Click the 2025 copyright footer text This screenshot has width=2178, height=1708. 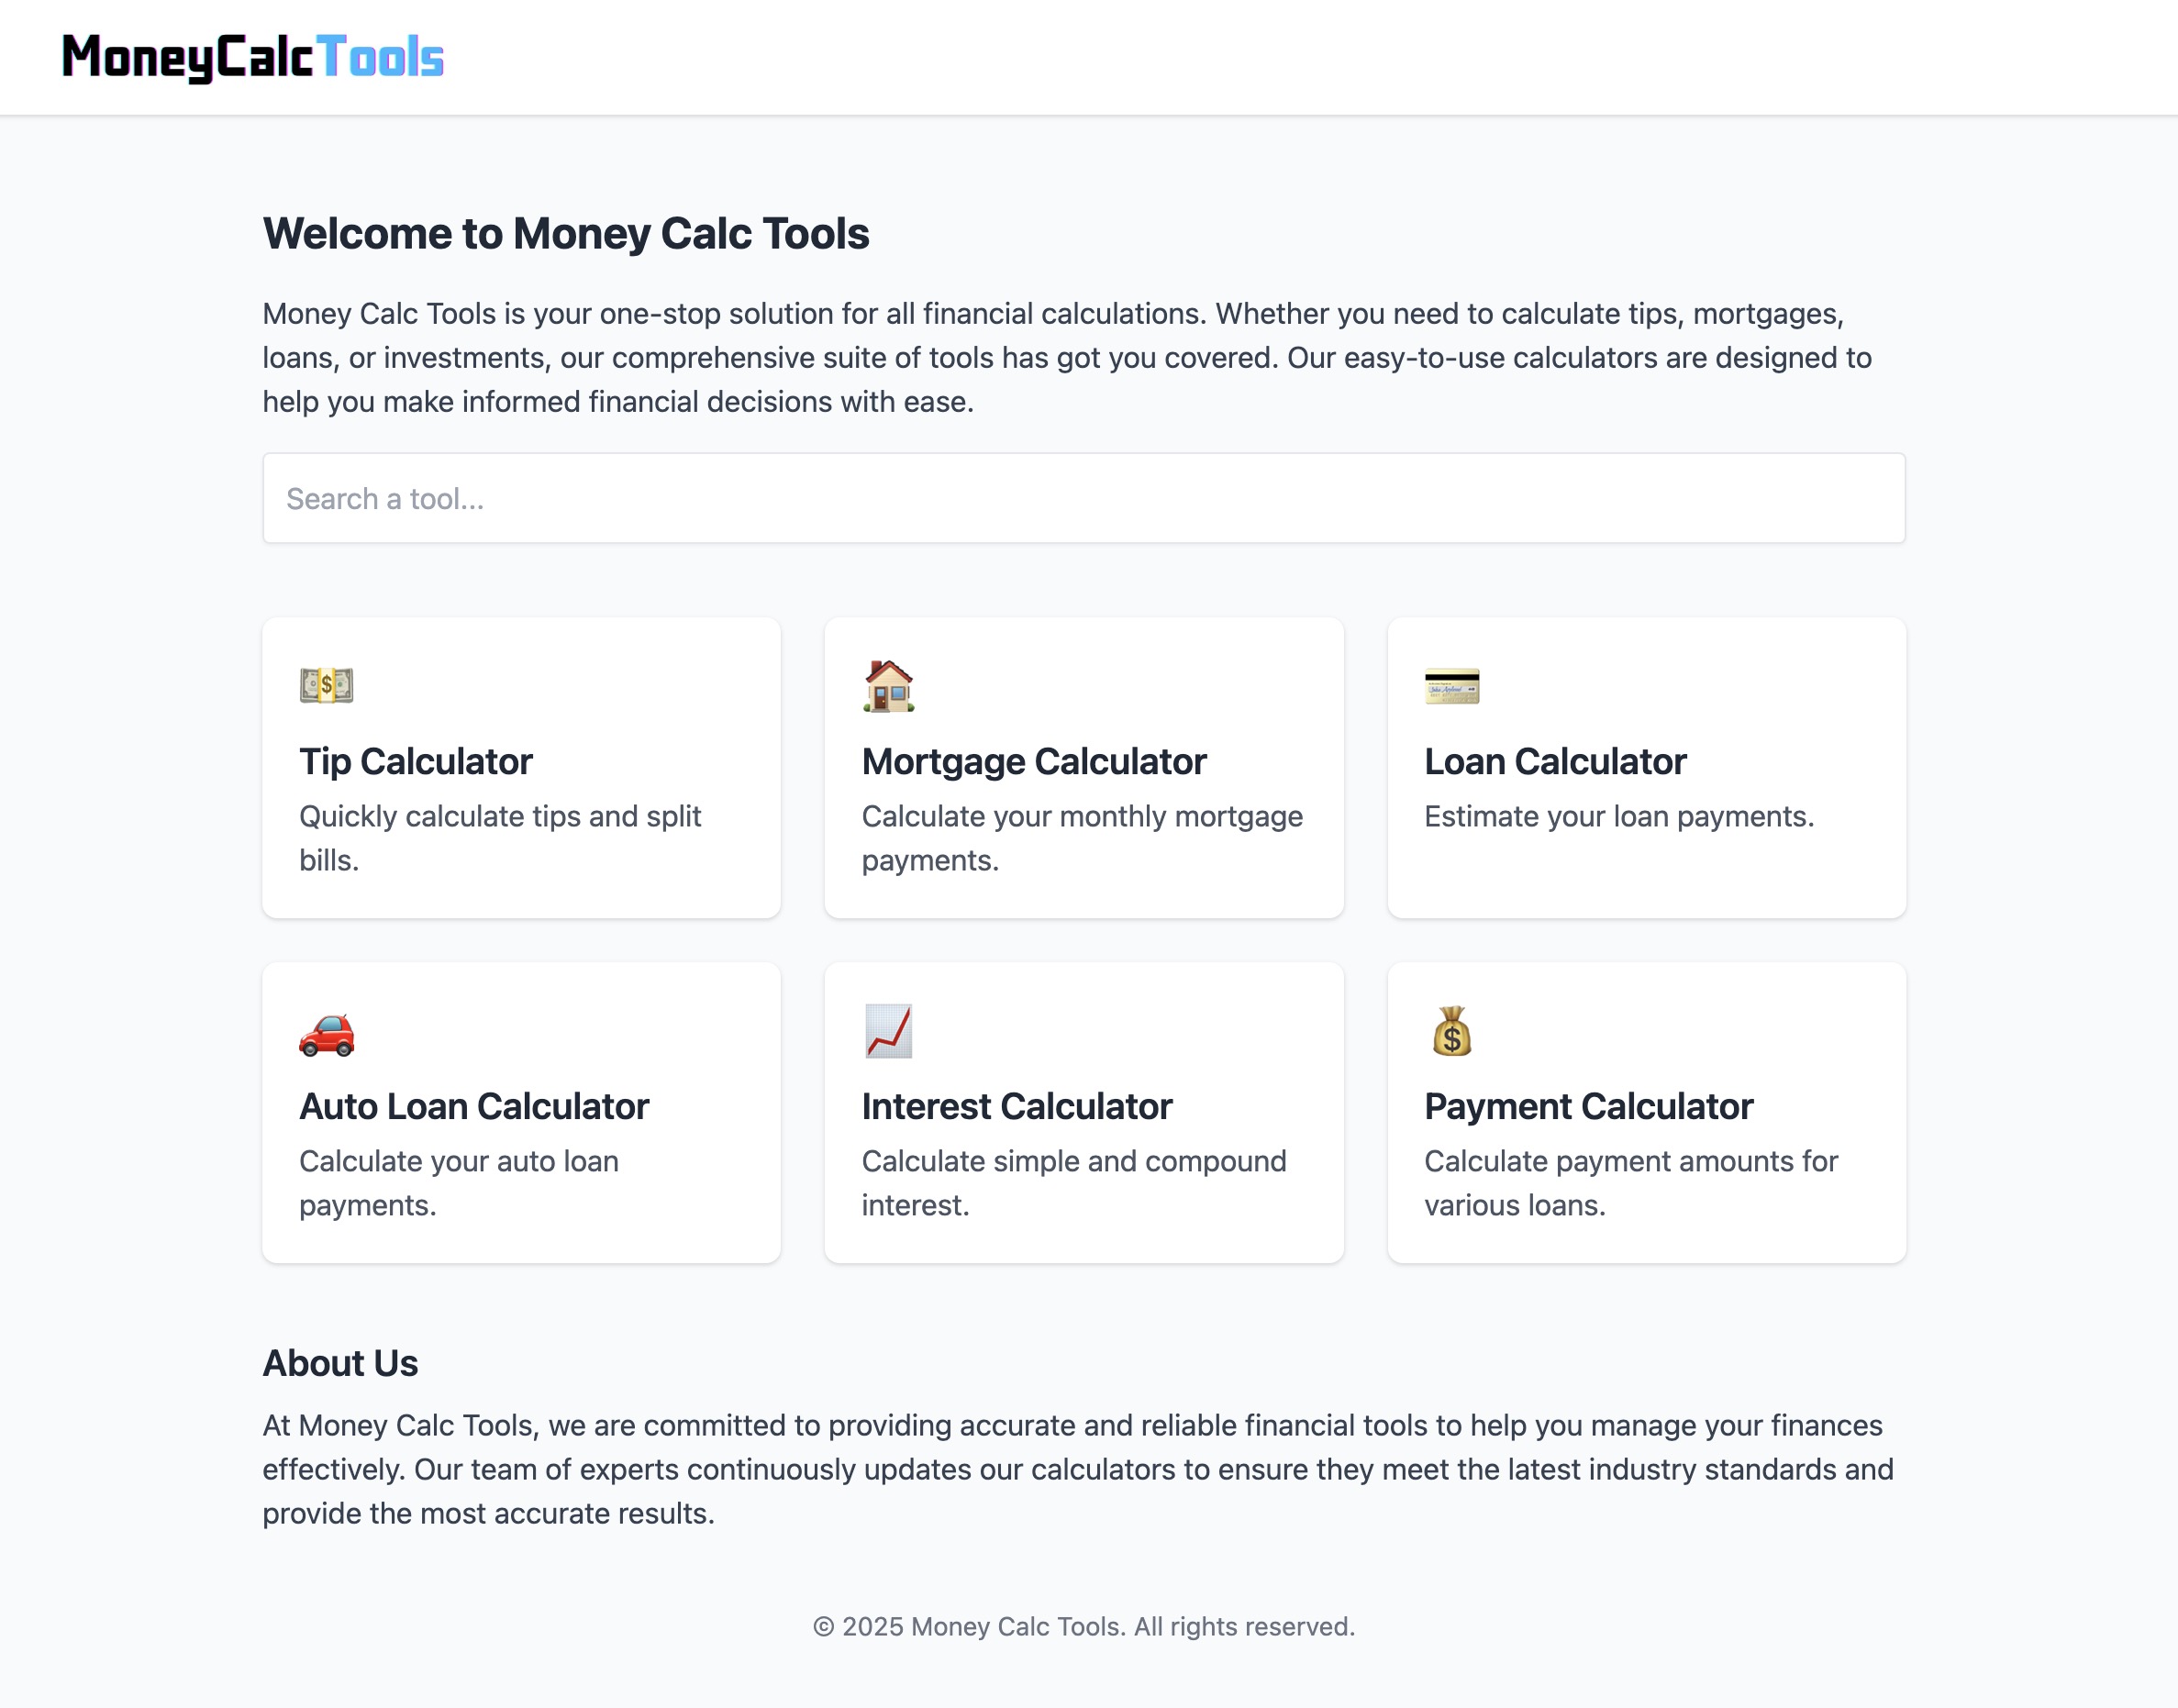click(x=1084, y=1626)
